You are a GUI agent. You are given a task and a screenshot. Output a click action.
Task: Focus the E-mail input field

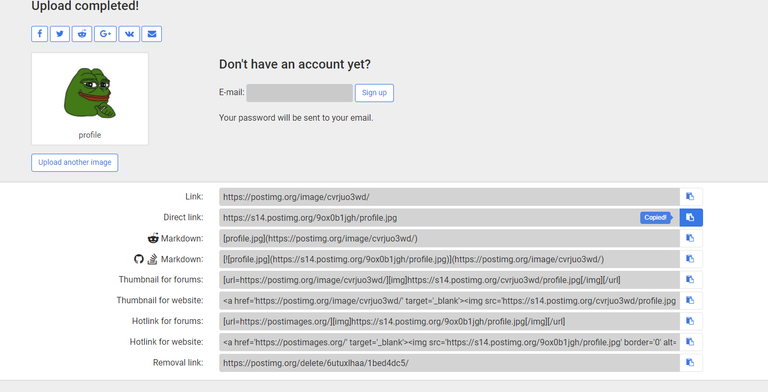tap(299, 93)
